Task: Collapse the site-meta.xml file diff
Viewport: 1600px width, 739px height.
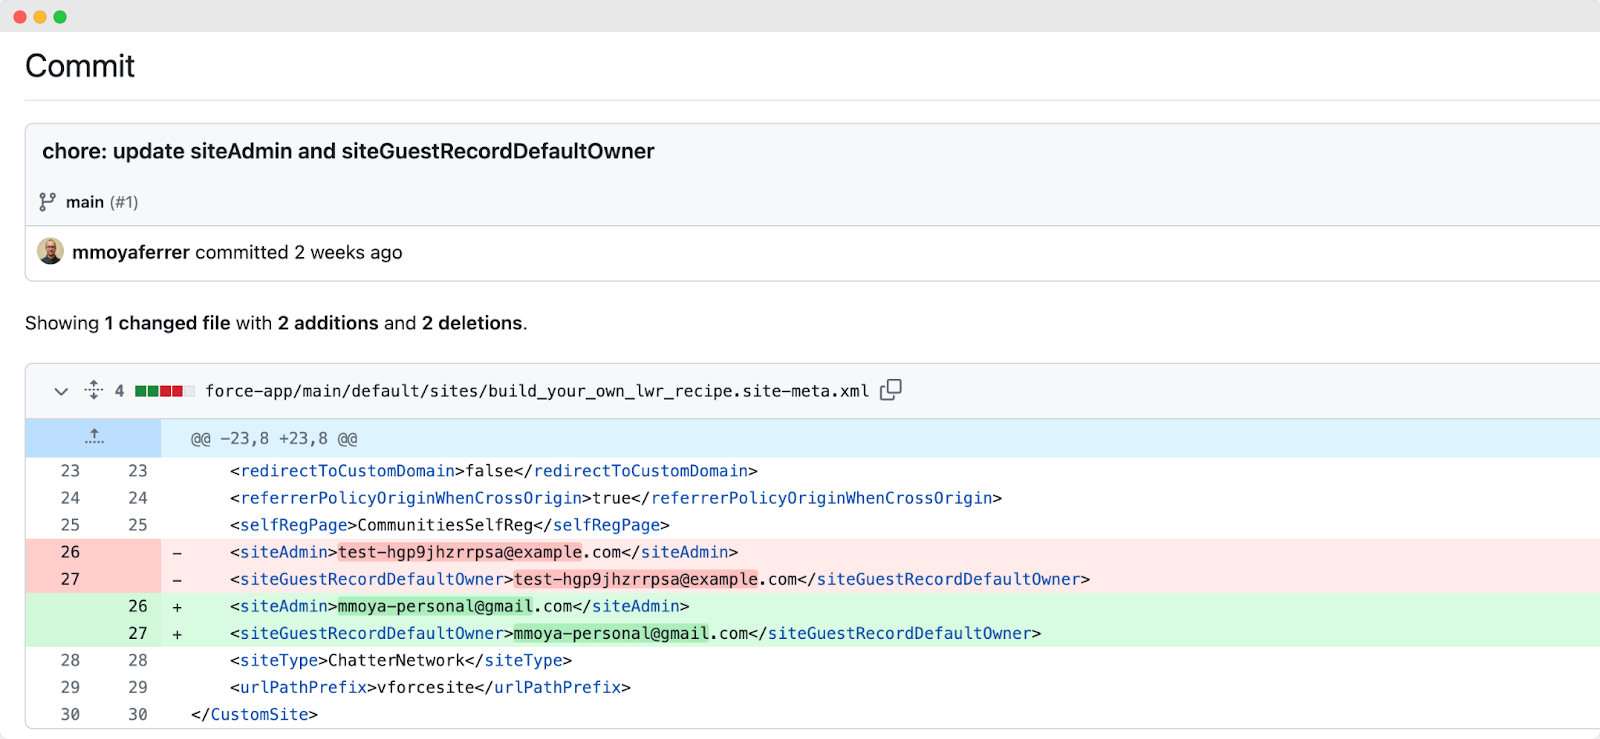Action: tap(61, 391)
